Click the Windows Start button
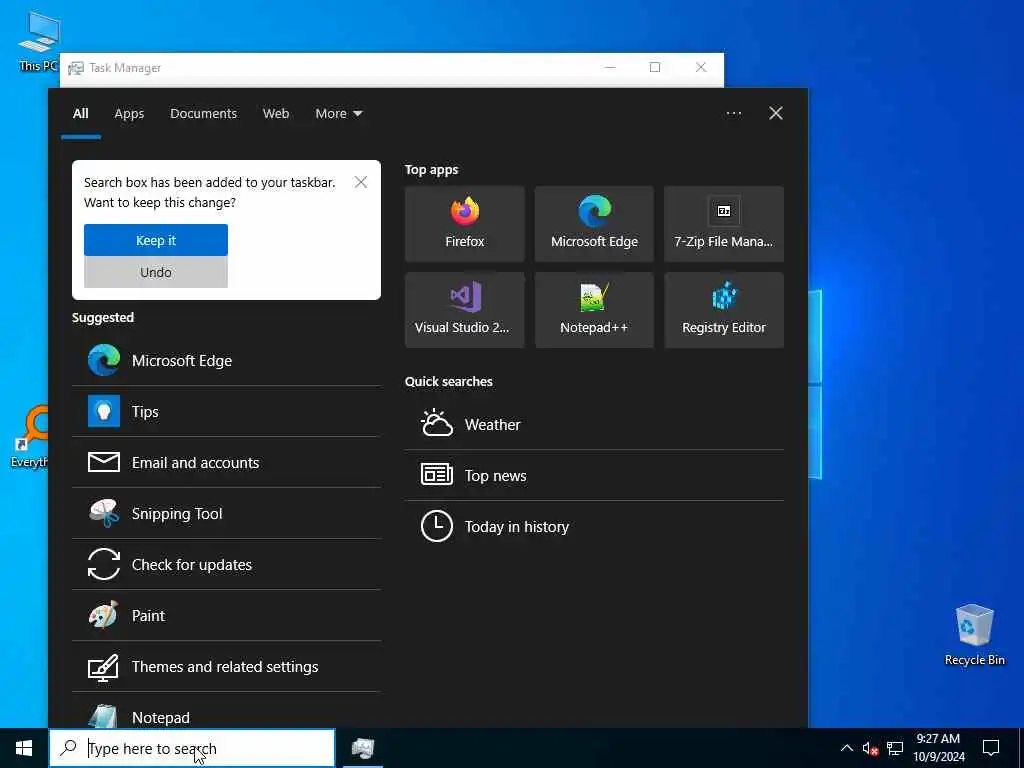The width and height of the screenshot is (1024, 768). coord(24,748)
